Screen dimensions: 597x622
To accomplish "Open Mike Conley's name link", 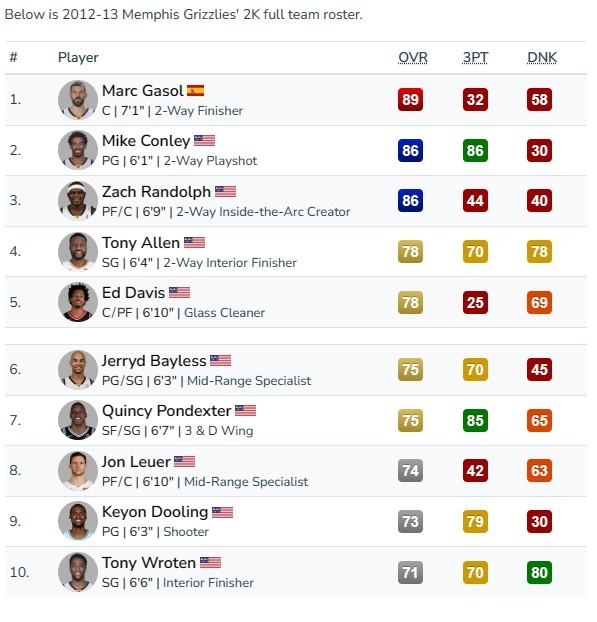I will [146, 141].
